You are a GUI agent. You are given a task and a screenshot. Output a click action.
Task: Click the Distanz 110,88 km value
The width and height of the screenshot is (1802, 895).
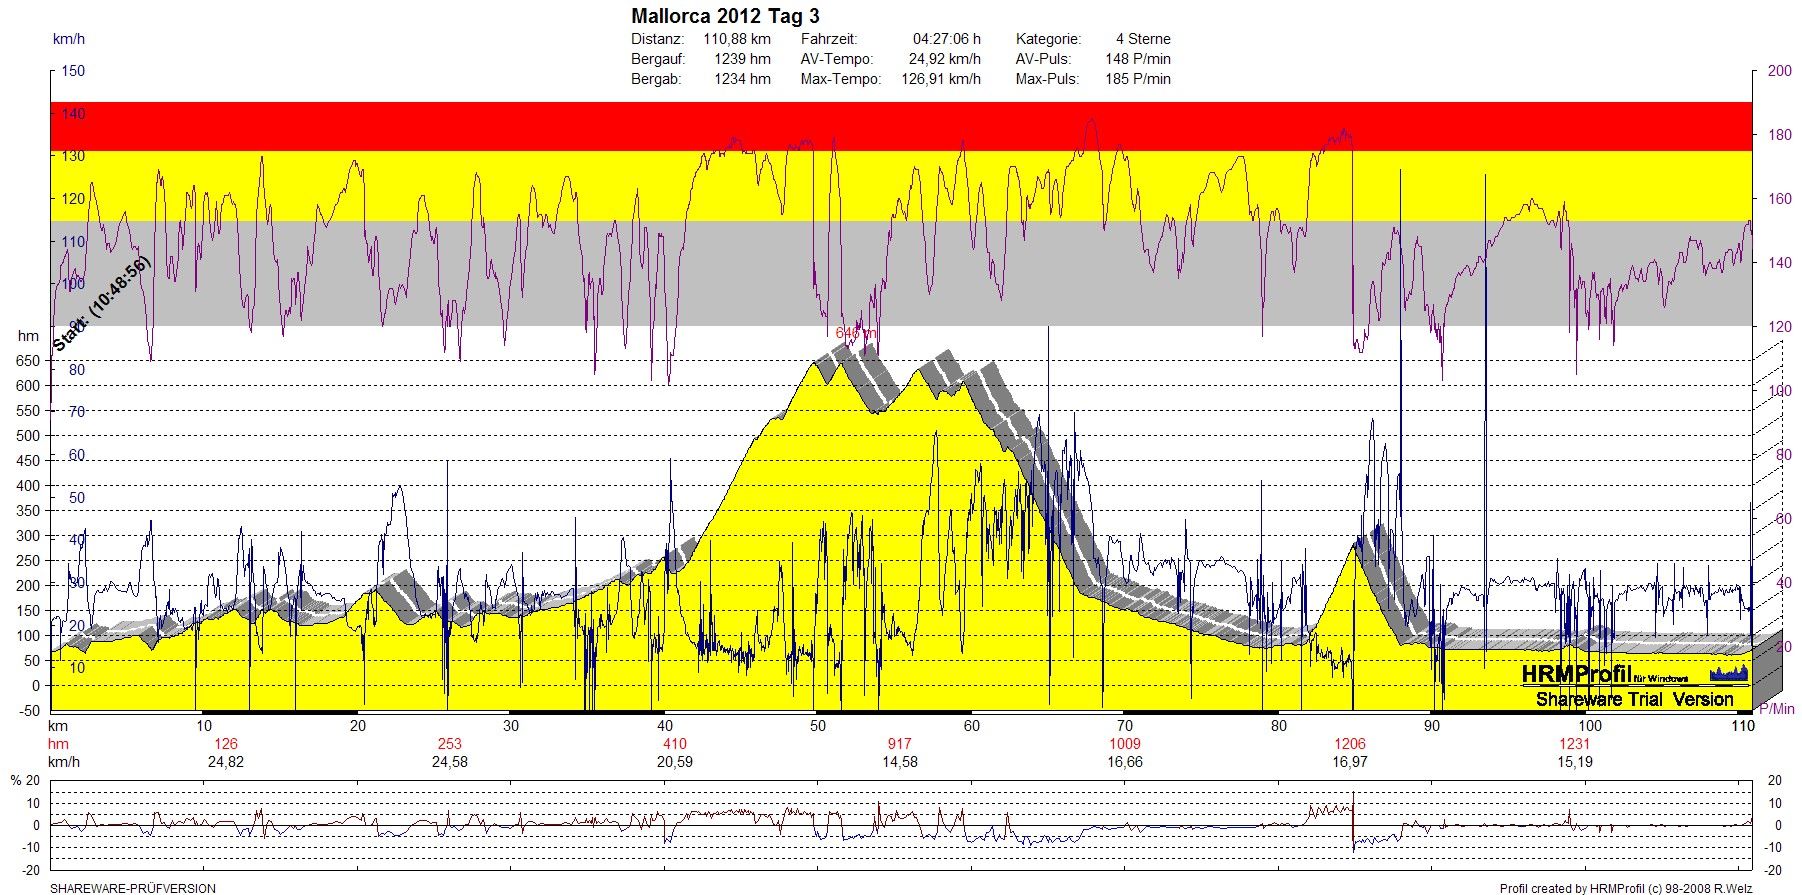pos(736,39)
